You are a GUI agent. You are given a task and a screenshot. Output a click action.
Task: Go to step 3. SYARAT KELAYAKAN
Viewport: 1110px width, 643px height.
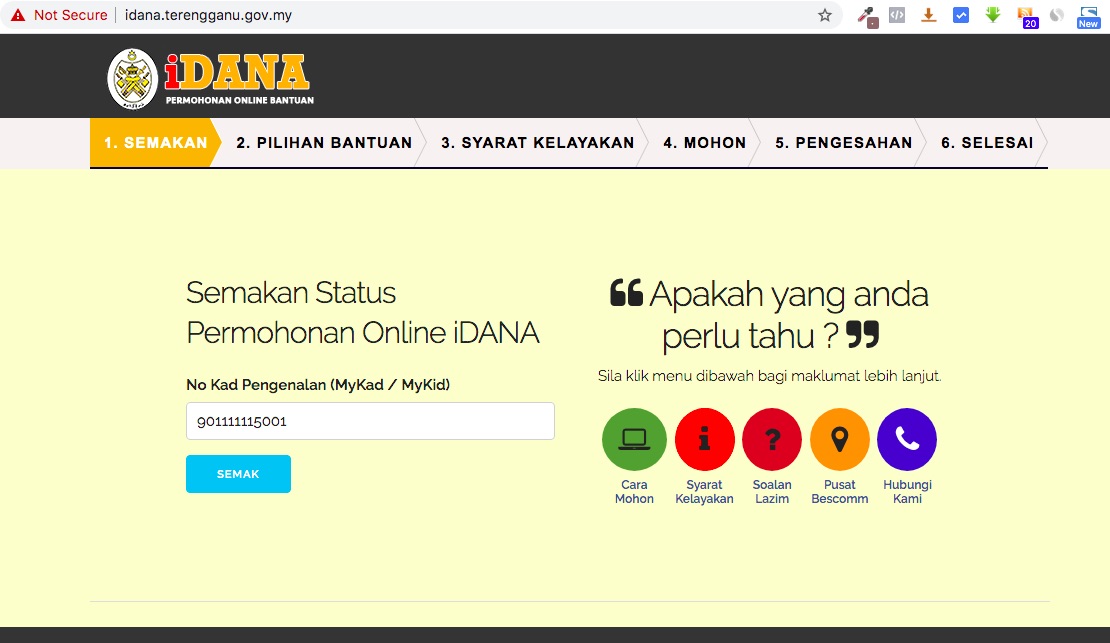coord(538,142)
